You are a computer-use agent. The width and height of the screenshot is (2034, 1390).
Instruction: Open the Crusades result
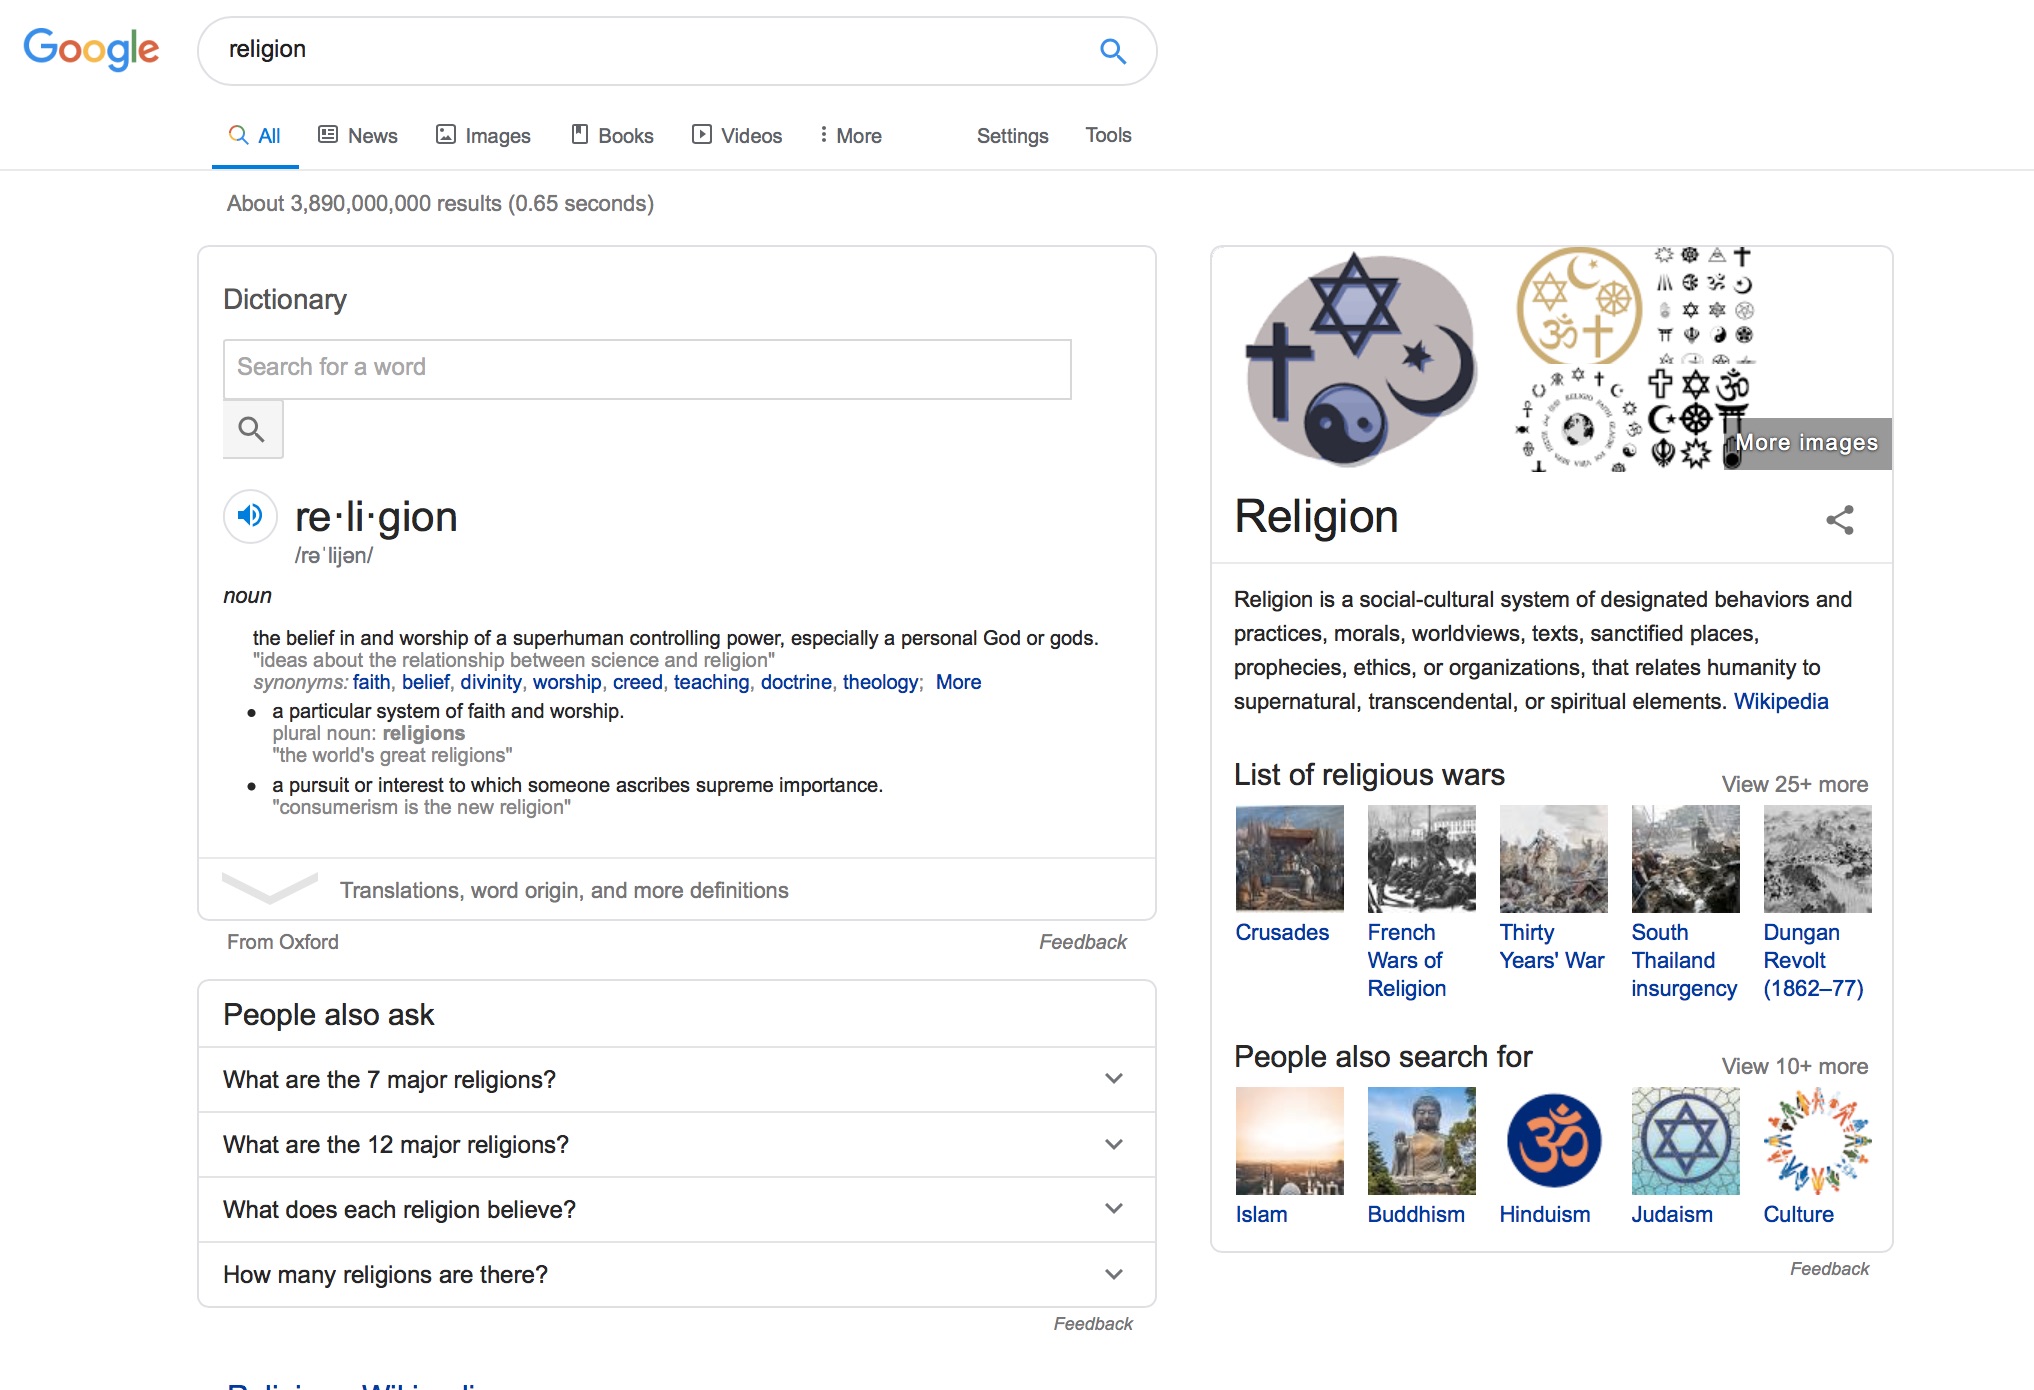(x=1284, y=932)
